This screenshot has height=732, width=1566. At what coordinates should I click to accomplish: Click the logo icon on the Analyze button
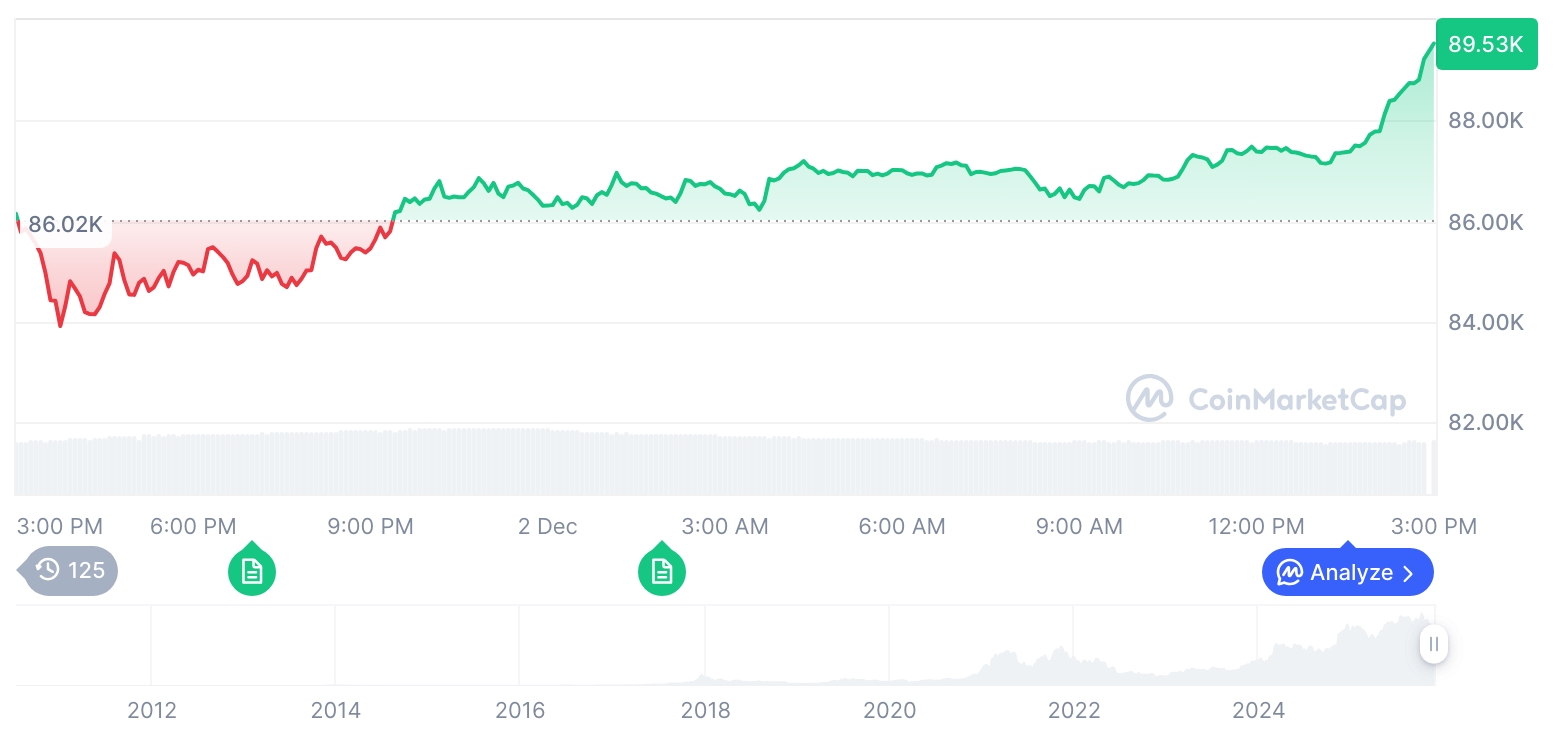click(x=1289, y=573)
